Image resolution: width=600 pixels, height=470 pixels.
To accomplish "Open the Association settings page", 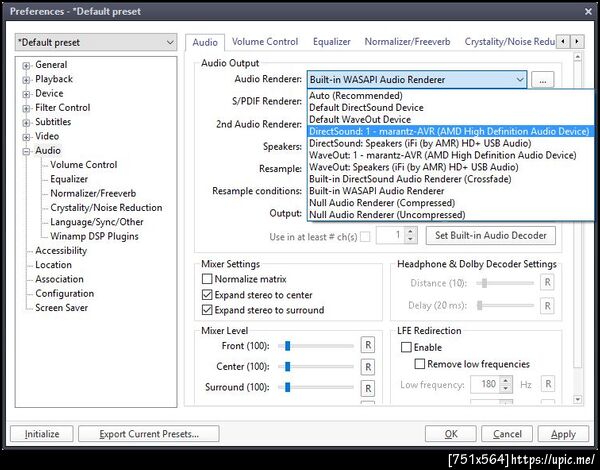I will (59, 279).
